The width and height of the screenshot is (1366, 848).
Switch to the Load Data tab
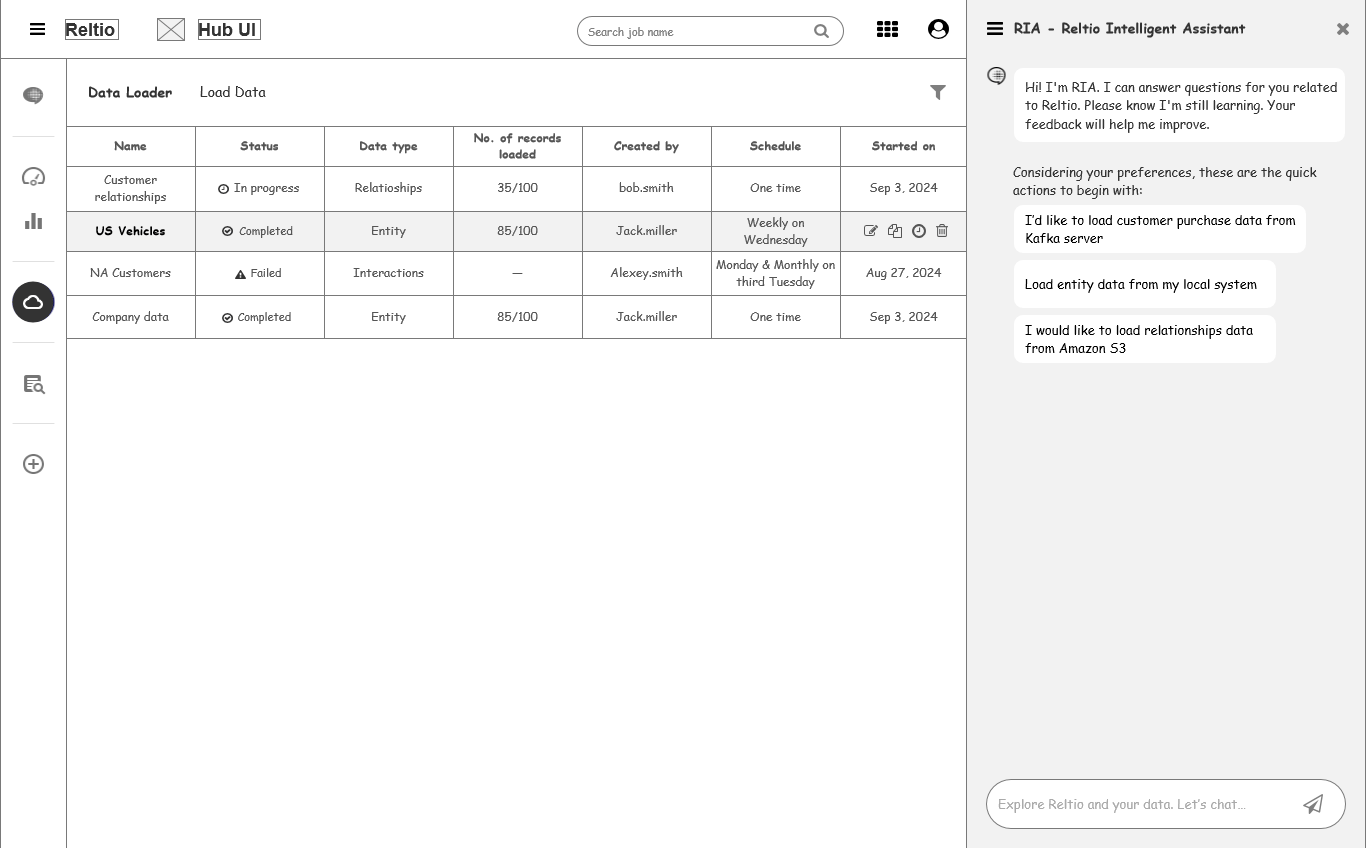233,92
